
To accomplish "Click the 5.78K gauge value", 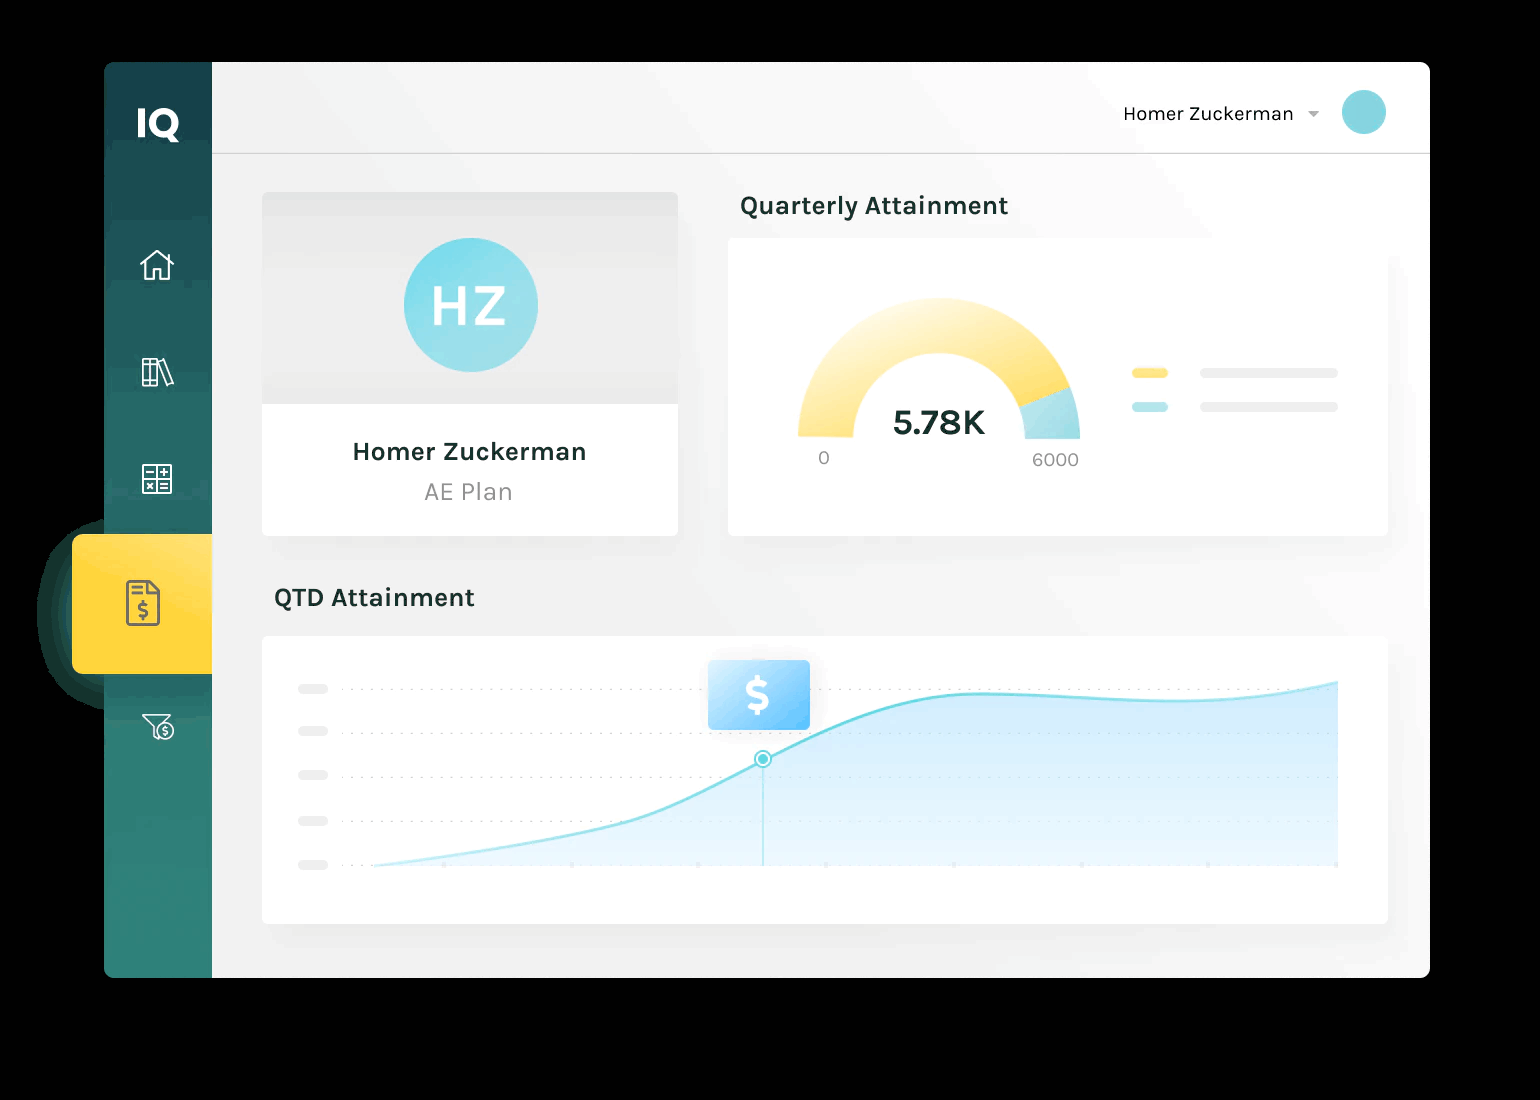I will pos(938,423).
